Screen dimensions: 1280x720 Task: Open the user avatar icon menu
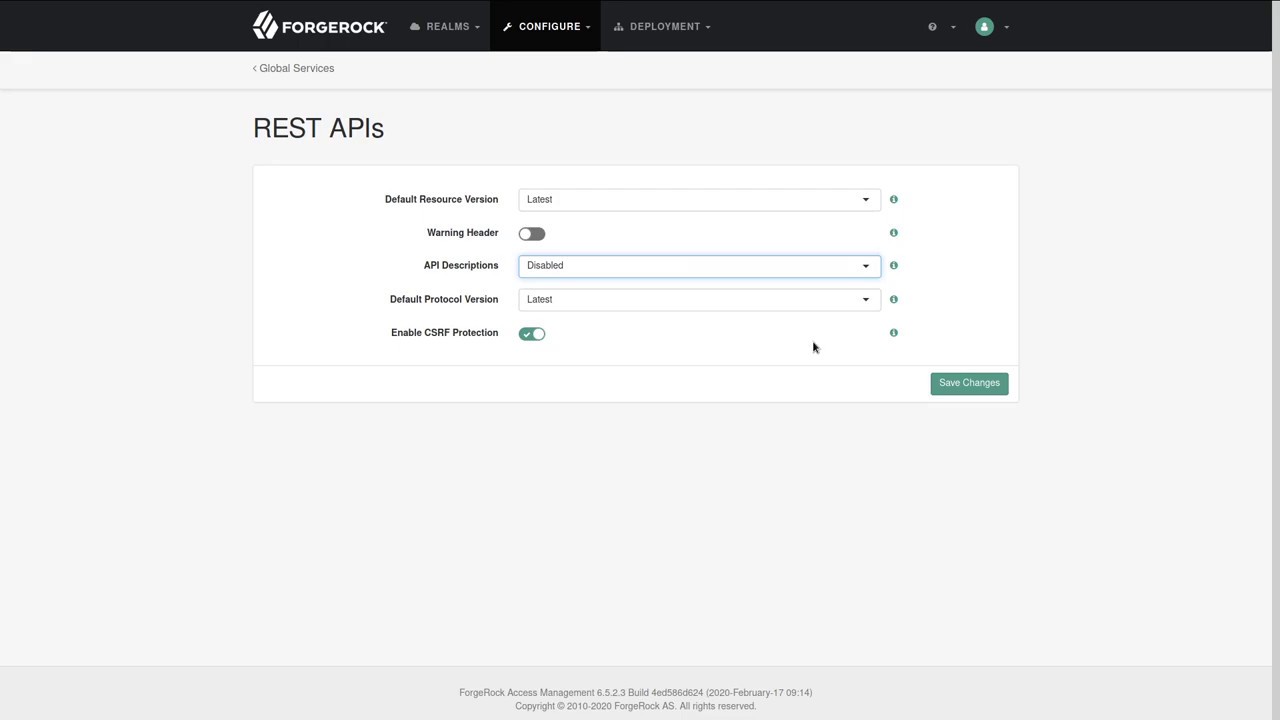(984, 27)
